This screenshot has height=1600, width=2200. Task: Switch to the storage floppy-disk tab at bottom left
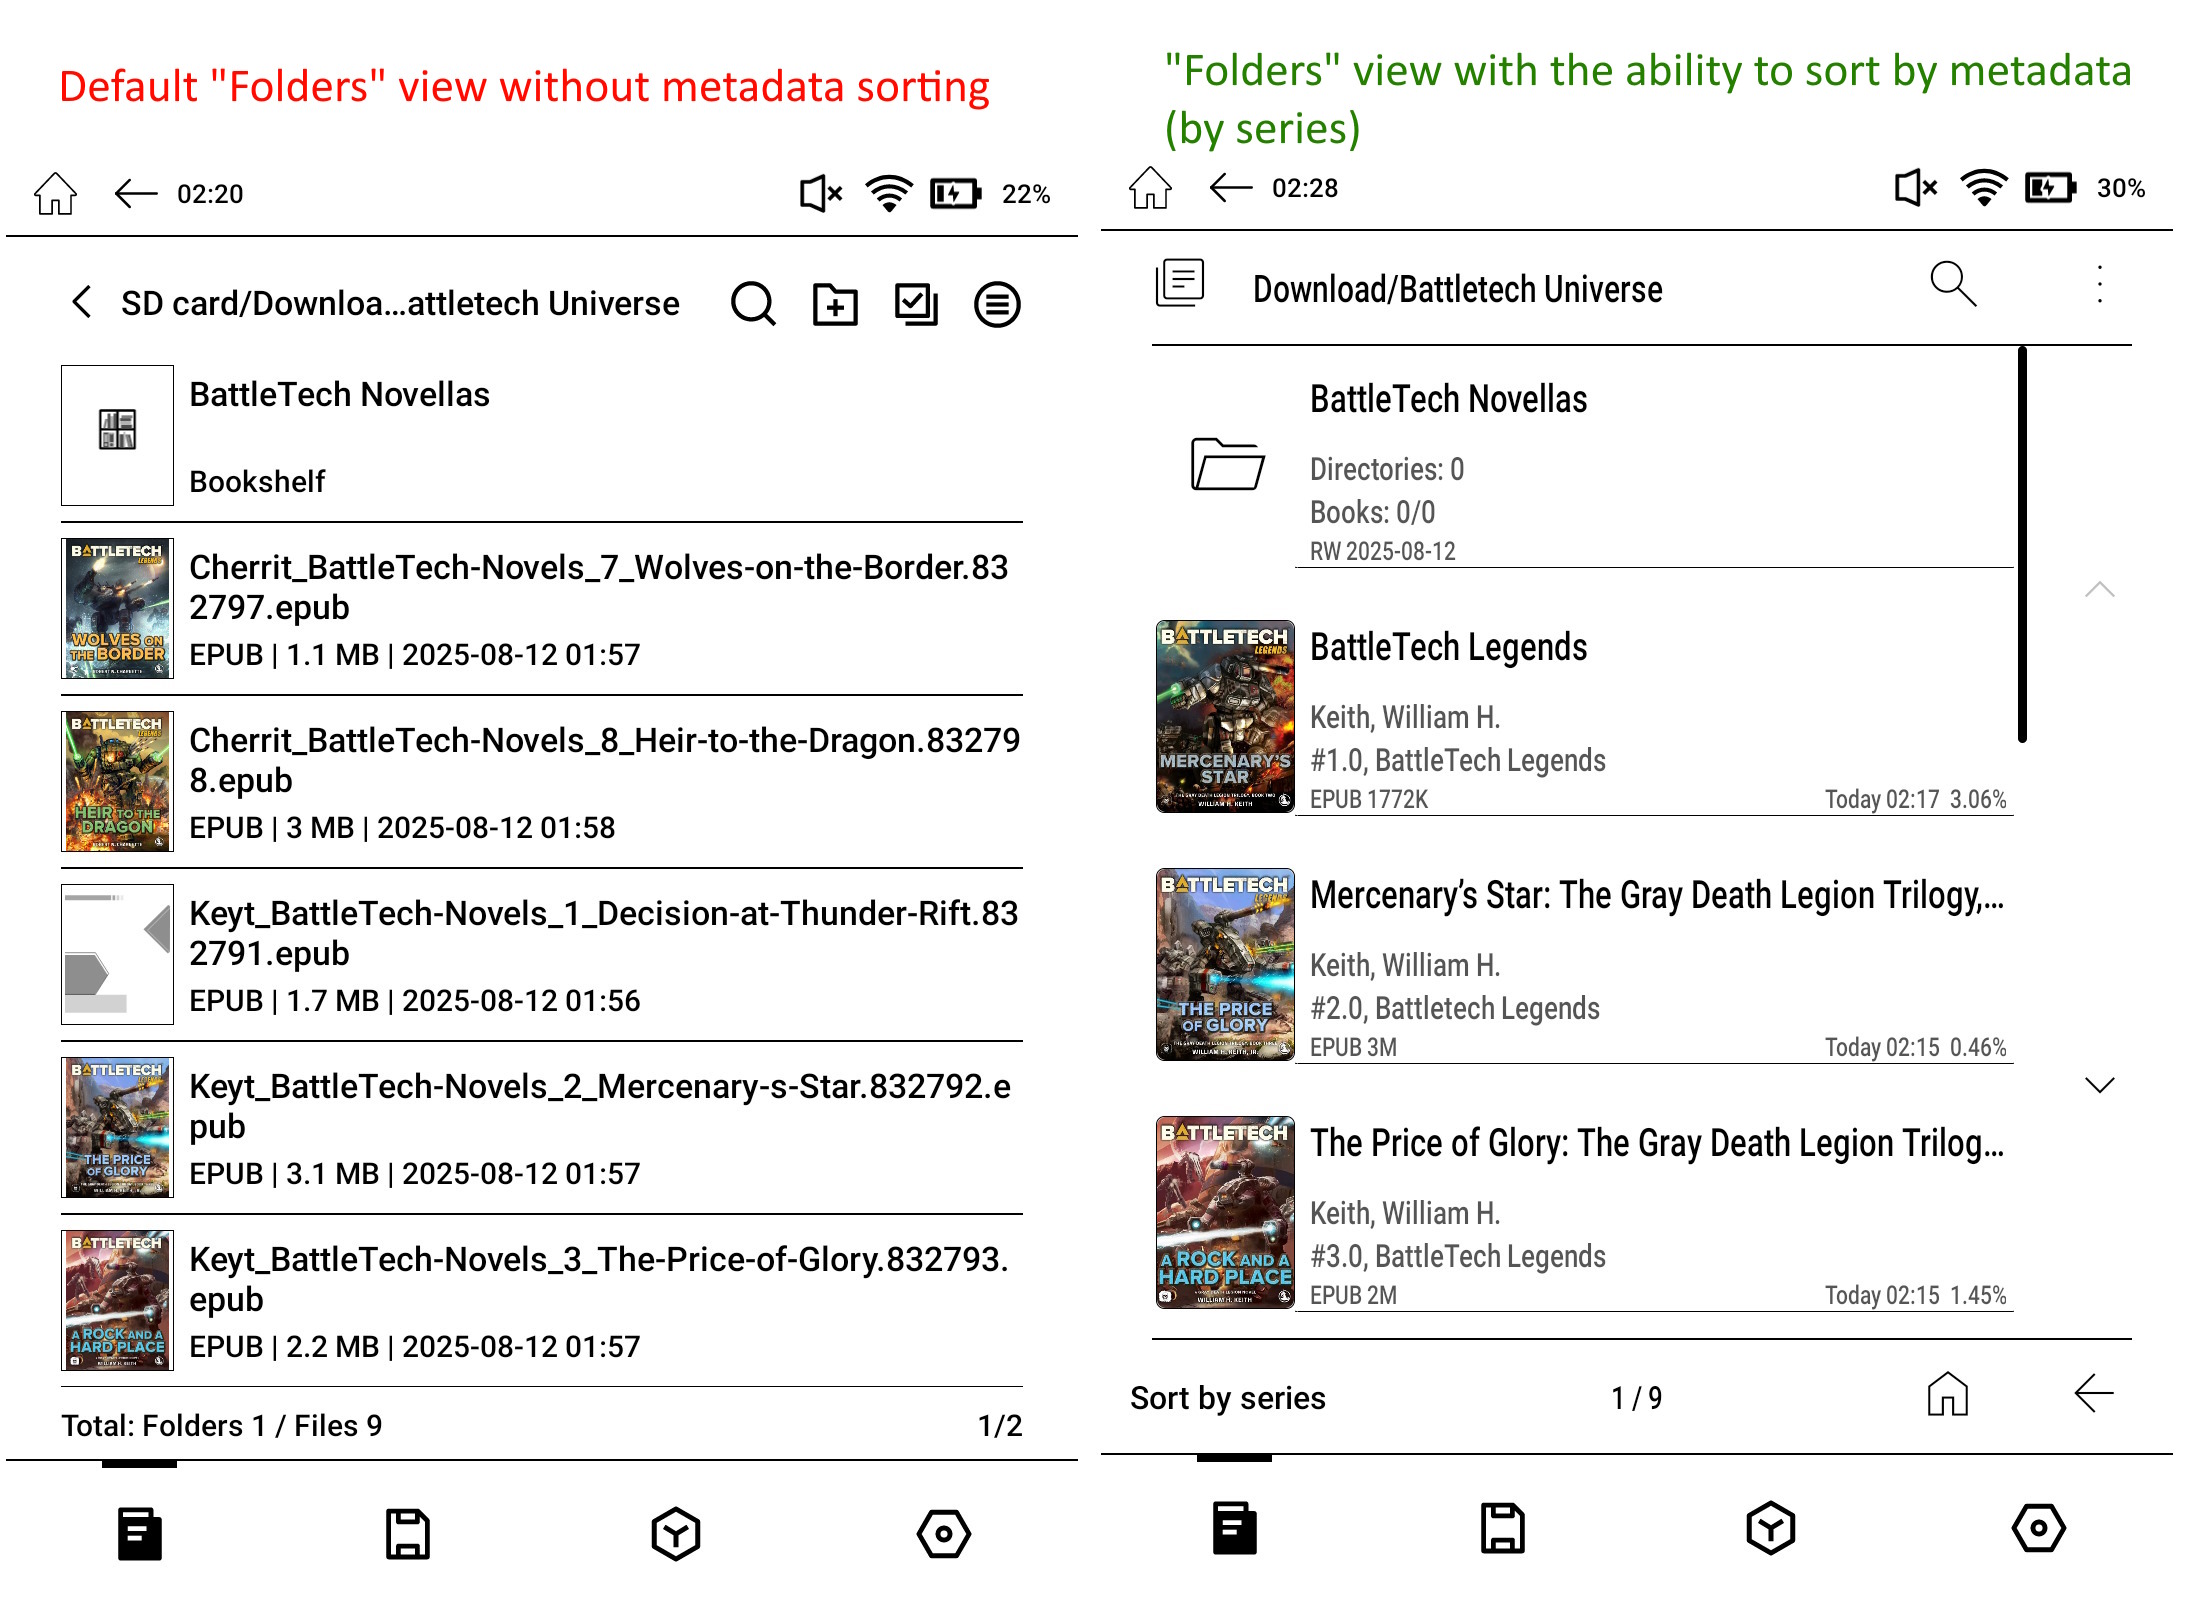pos(408,1533)
